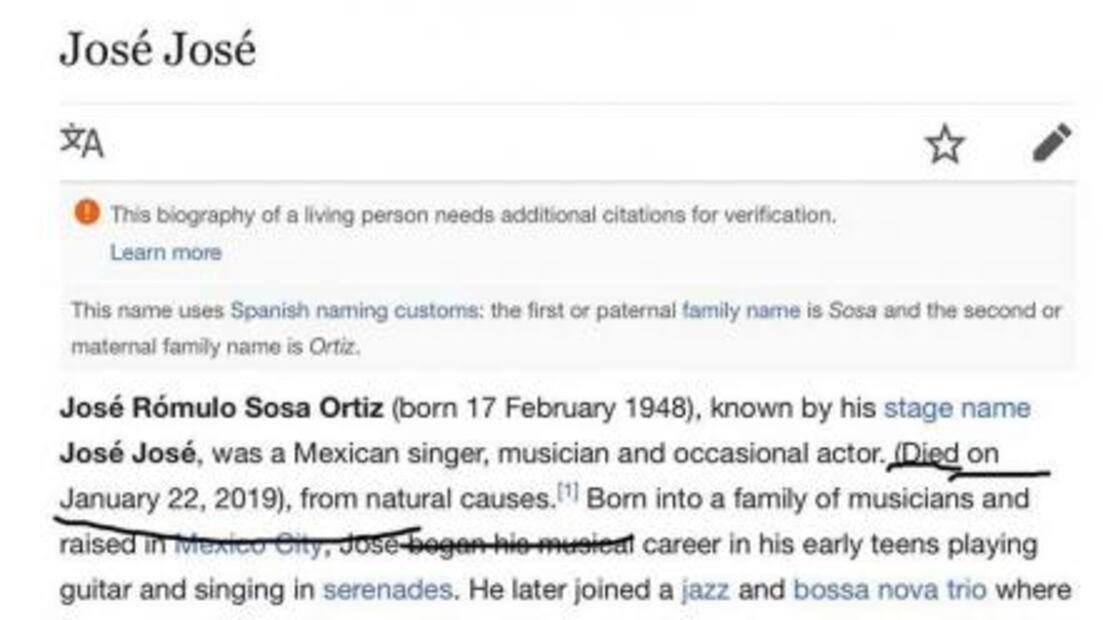Image resolution: width=1103 pixels, height=620 pixels.
Task: Tap the living person biography notice text
Action: [x=472, y=214]
